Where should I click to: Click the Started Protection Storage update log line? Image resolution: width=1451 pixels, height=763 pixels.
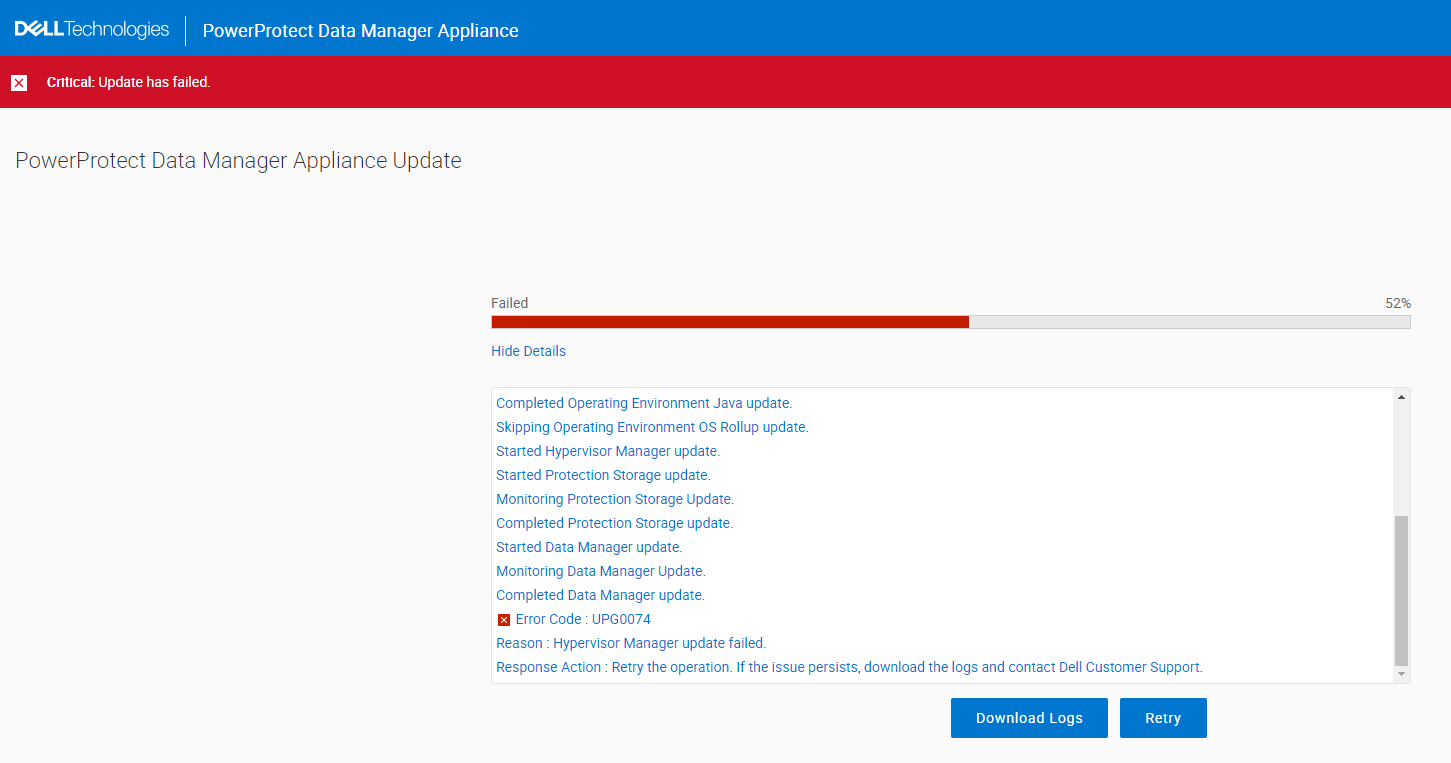pyautogui.click(x=602, y=475)
